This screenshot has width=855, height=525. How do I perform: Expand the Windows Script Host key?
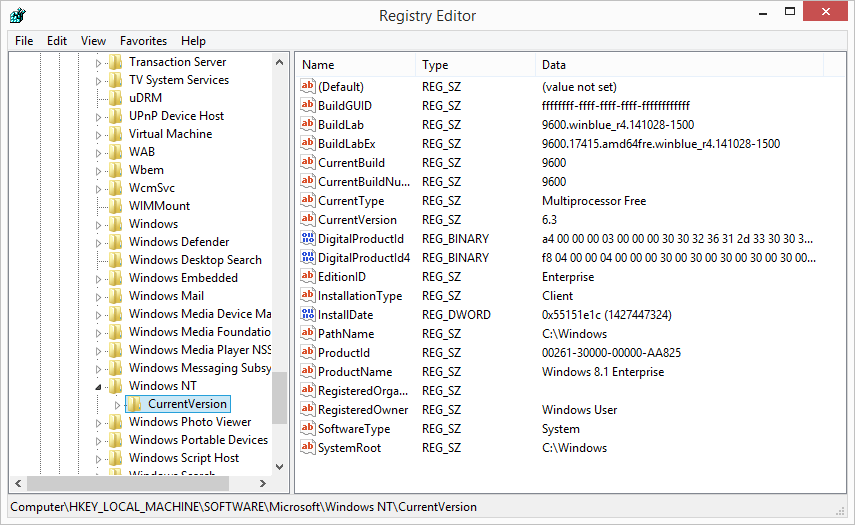[98, 459]
